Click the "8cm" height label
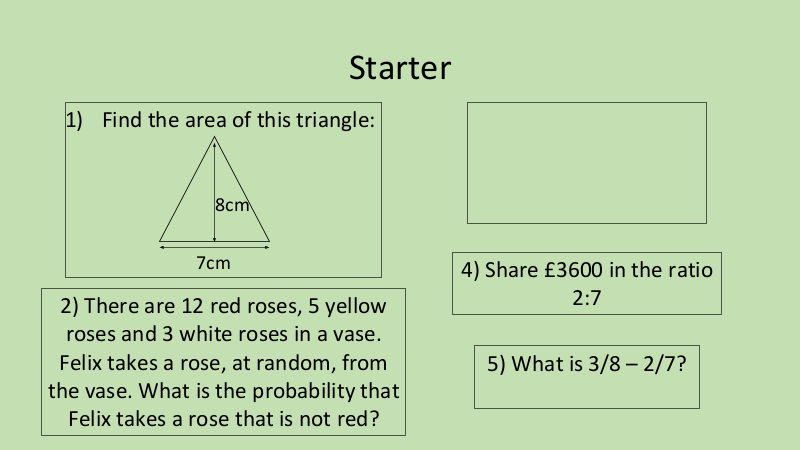The height and width of the screenshot is (450, 800). [x=232, y=205]
